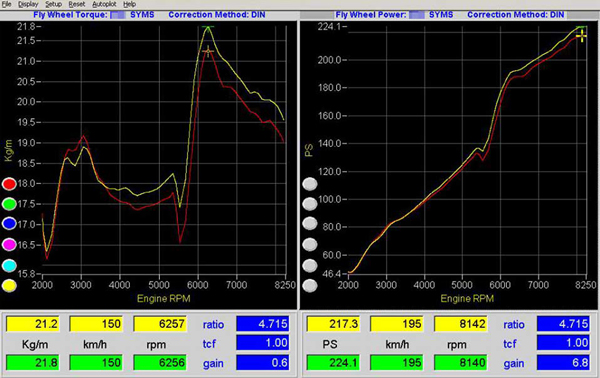Open the Display menu
The width and height of the screenshot is (600, 378).
click(28, 4)
